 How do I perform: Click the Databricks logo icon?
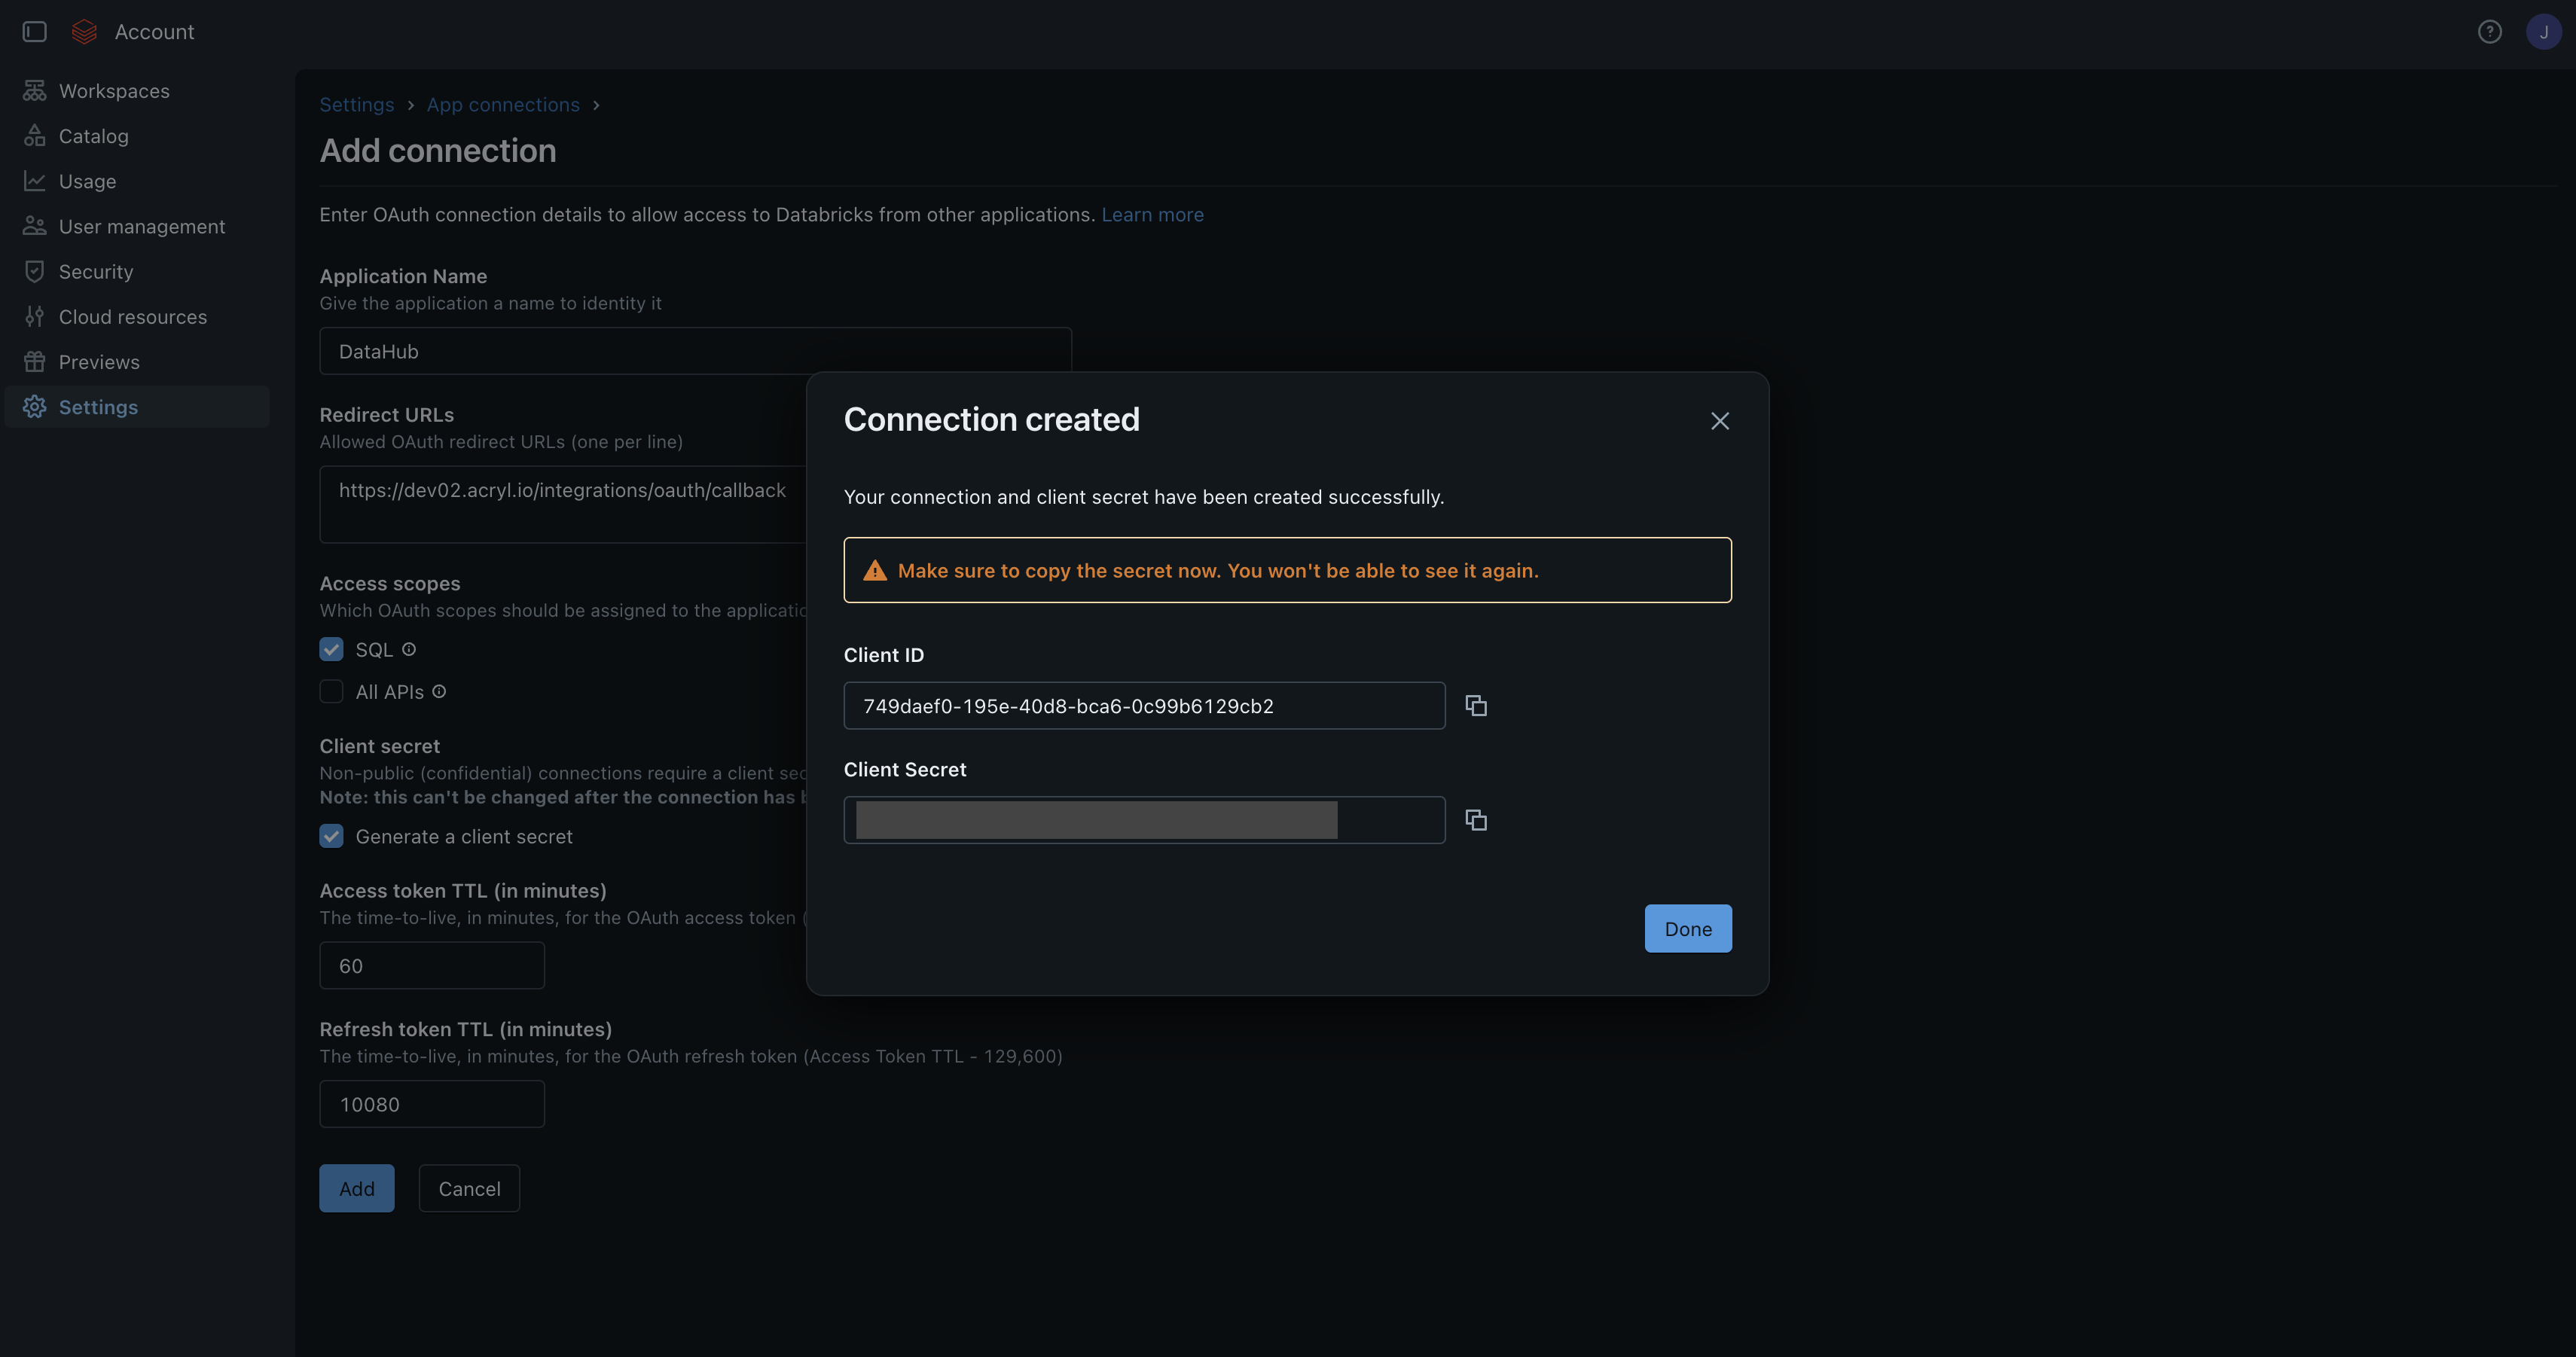click(85, 32)
